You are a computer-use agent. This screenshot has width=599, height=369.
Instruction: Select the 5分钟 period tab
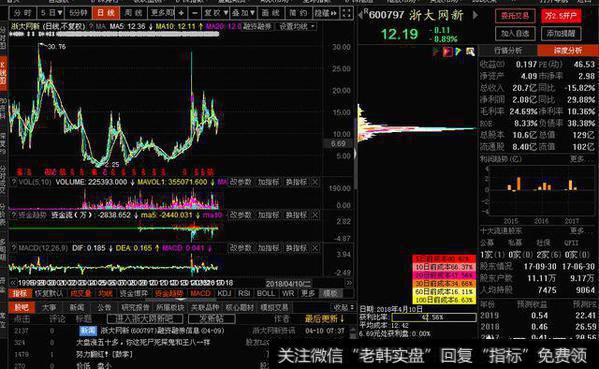pos(78,13)
